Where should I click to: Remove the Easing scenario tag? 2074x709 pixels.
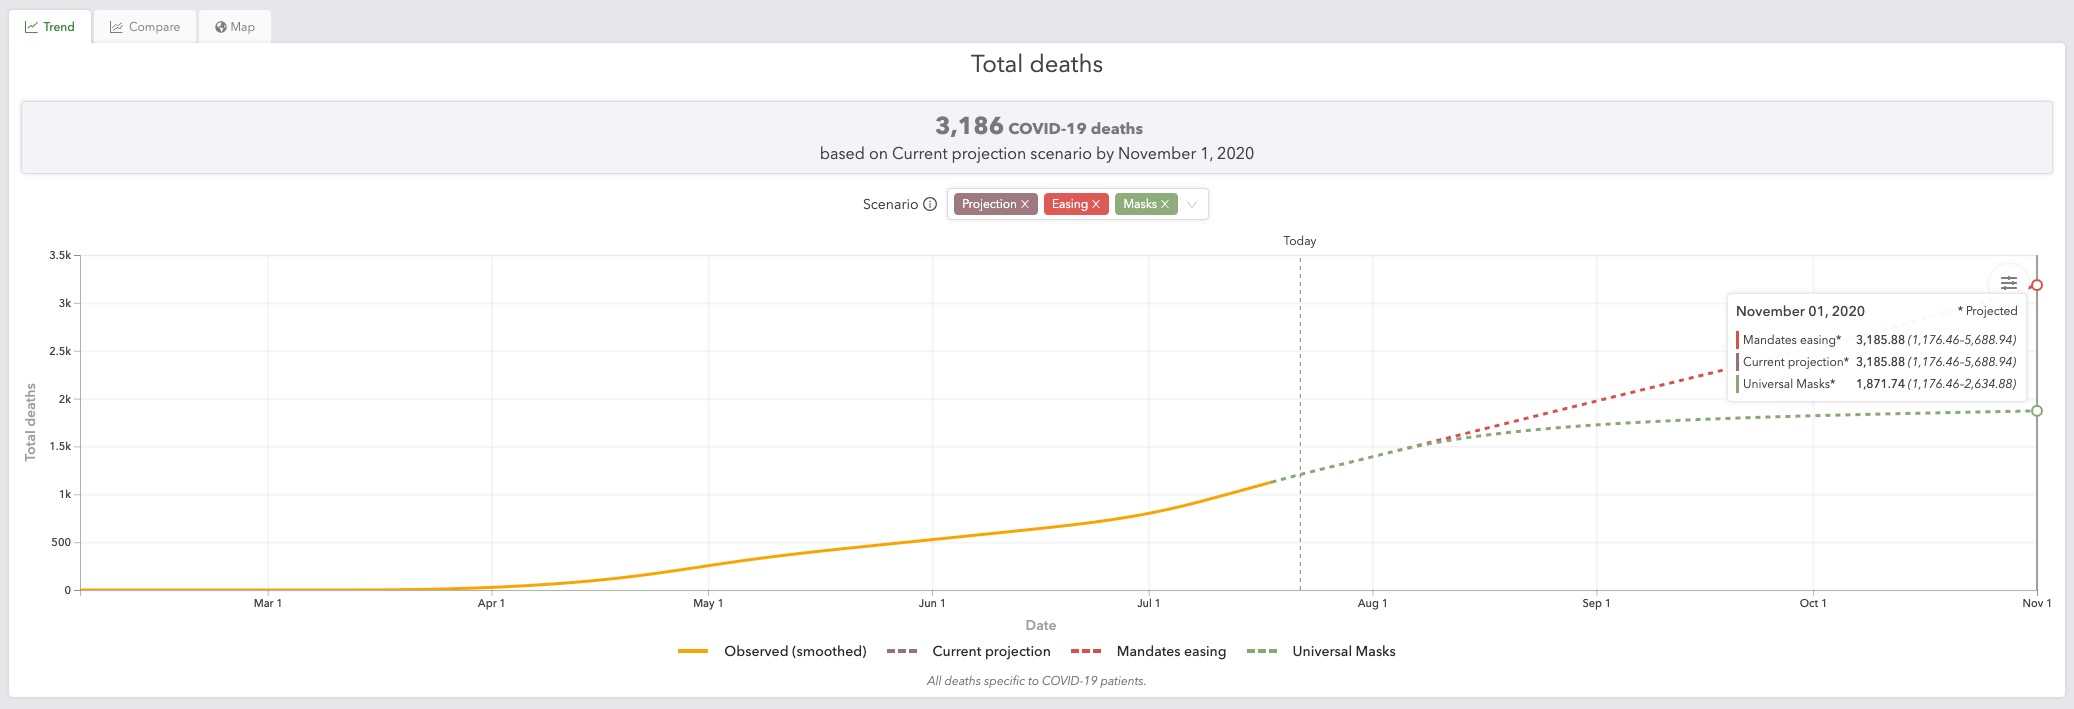pyautogui.click(x=1096, y=204)
